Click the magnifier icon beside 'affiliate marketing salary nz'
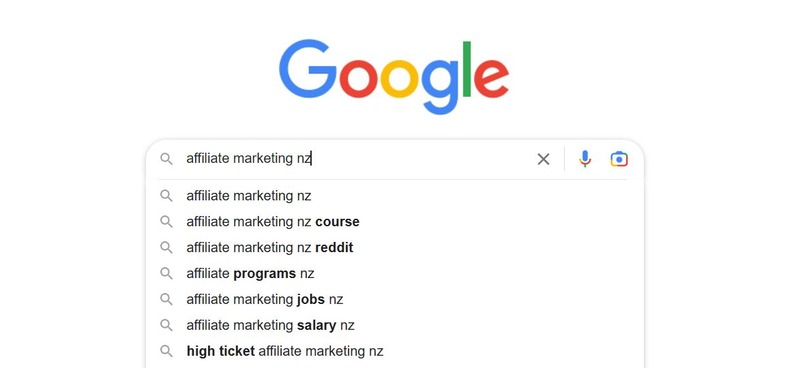 [x=166, y=325]
